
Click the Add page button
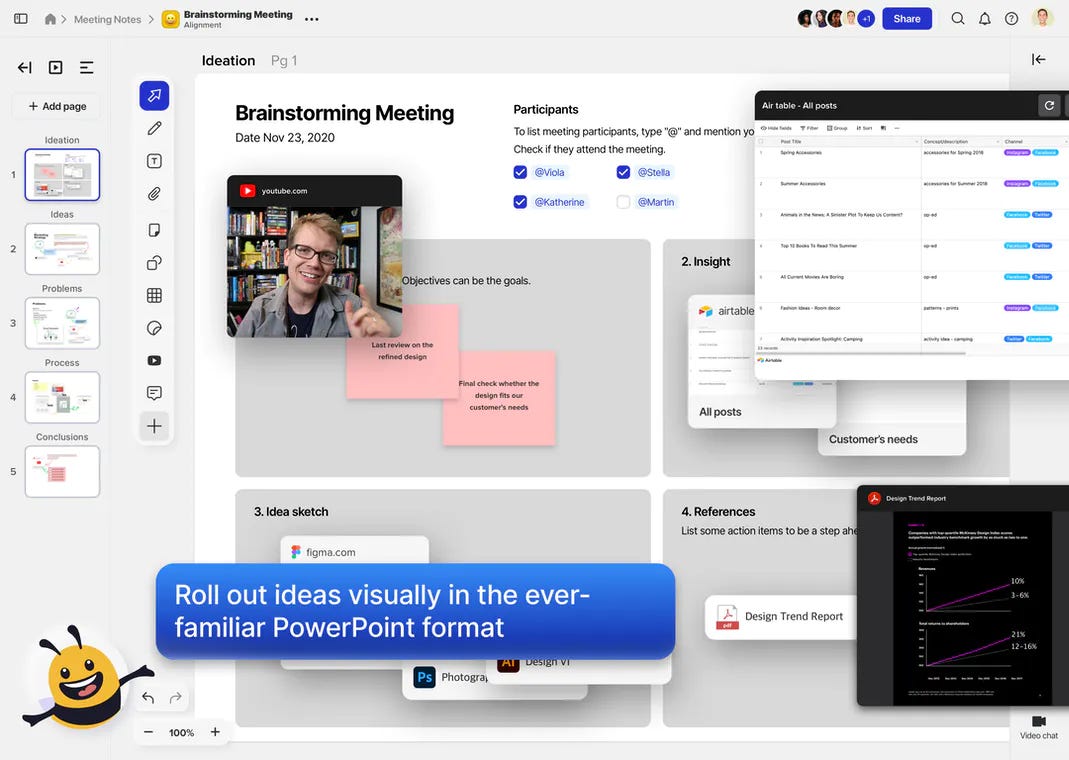[x=57, y=106]
